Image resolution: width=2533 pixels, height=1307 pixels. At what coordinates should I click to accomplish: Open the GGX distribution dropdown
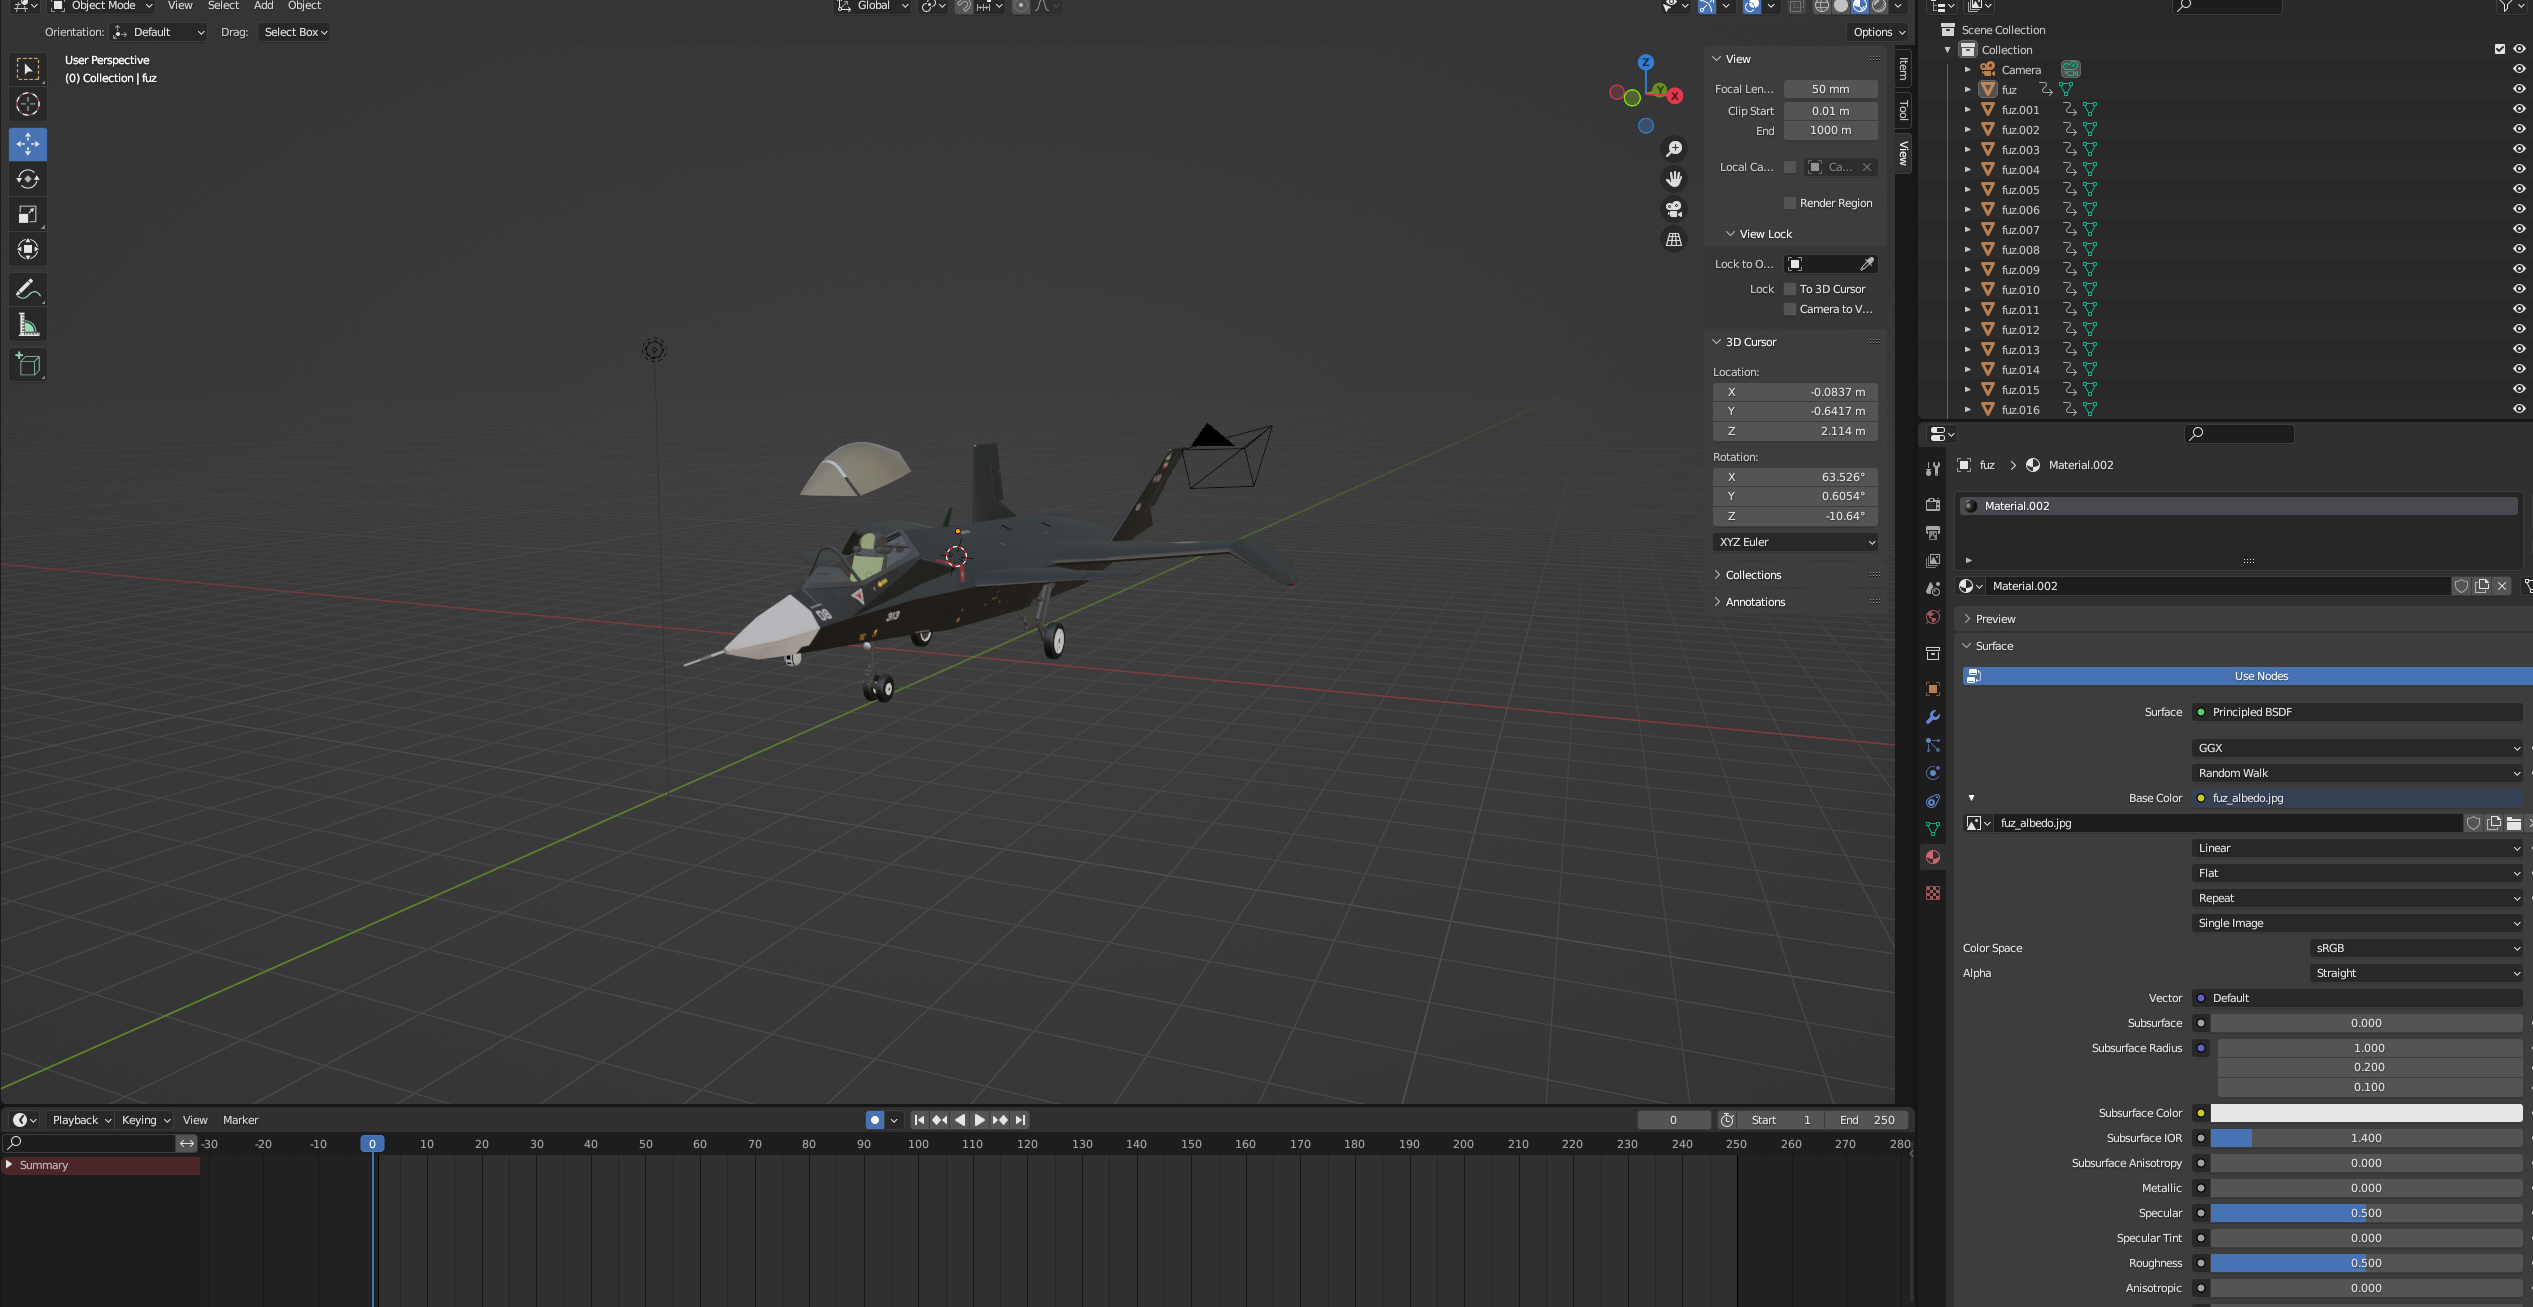(x=2358, y=748)
